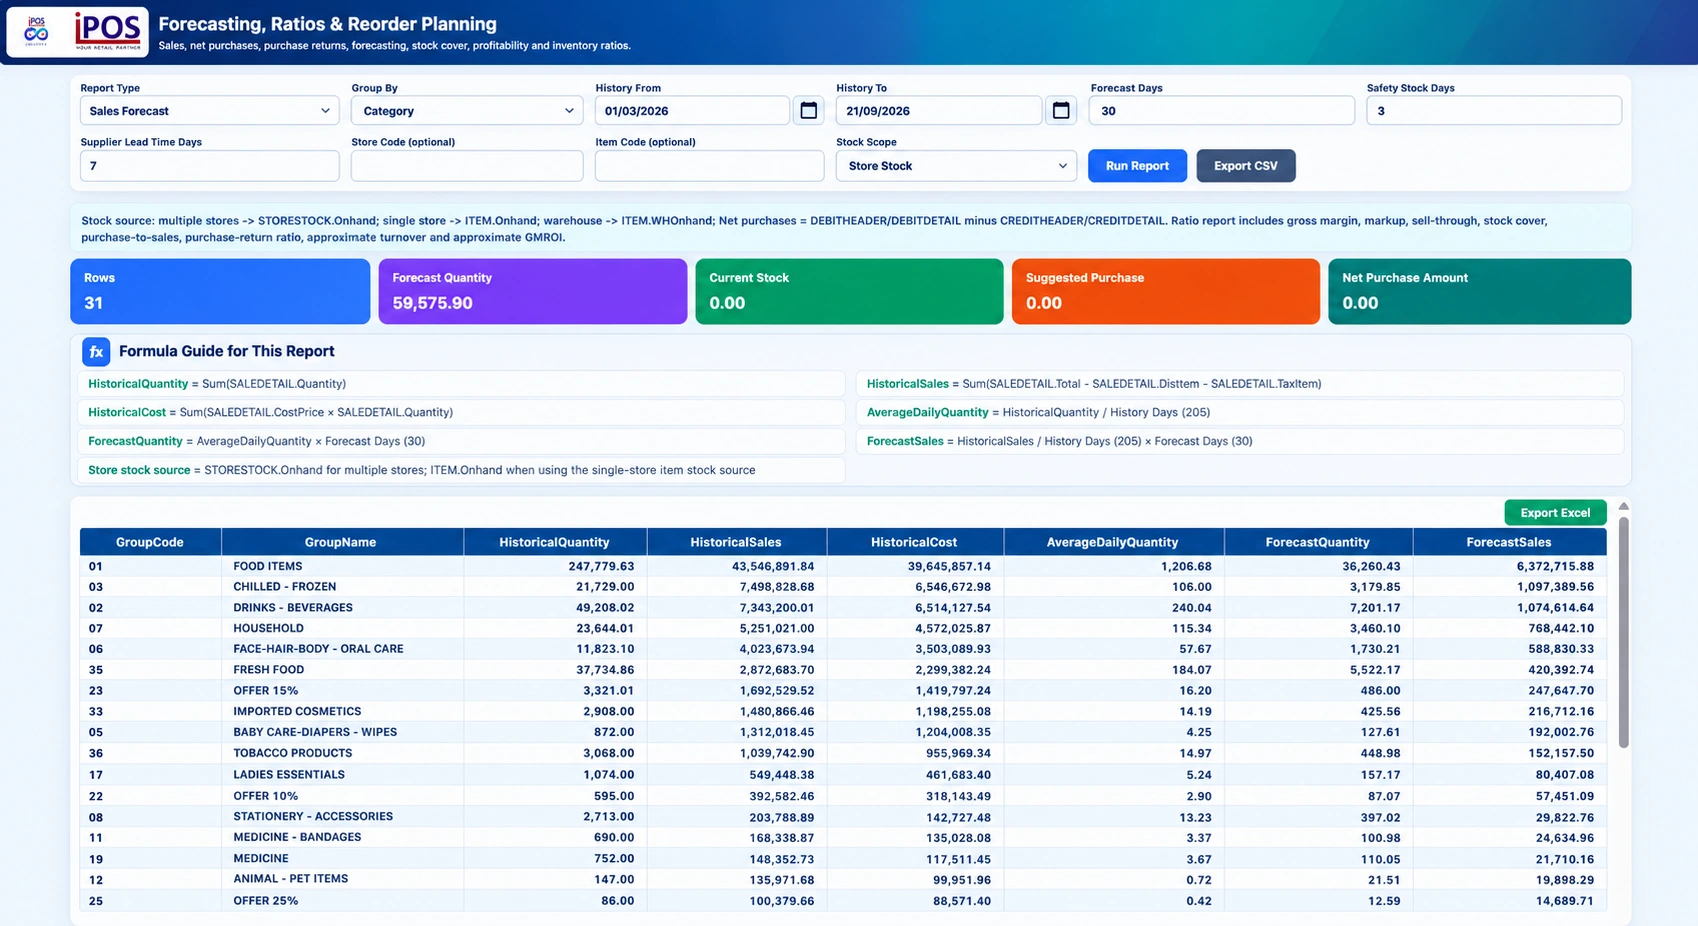Click the ForecastSales column header

[x=1509, y=542]
